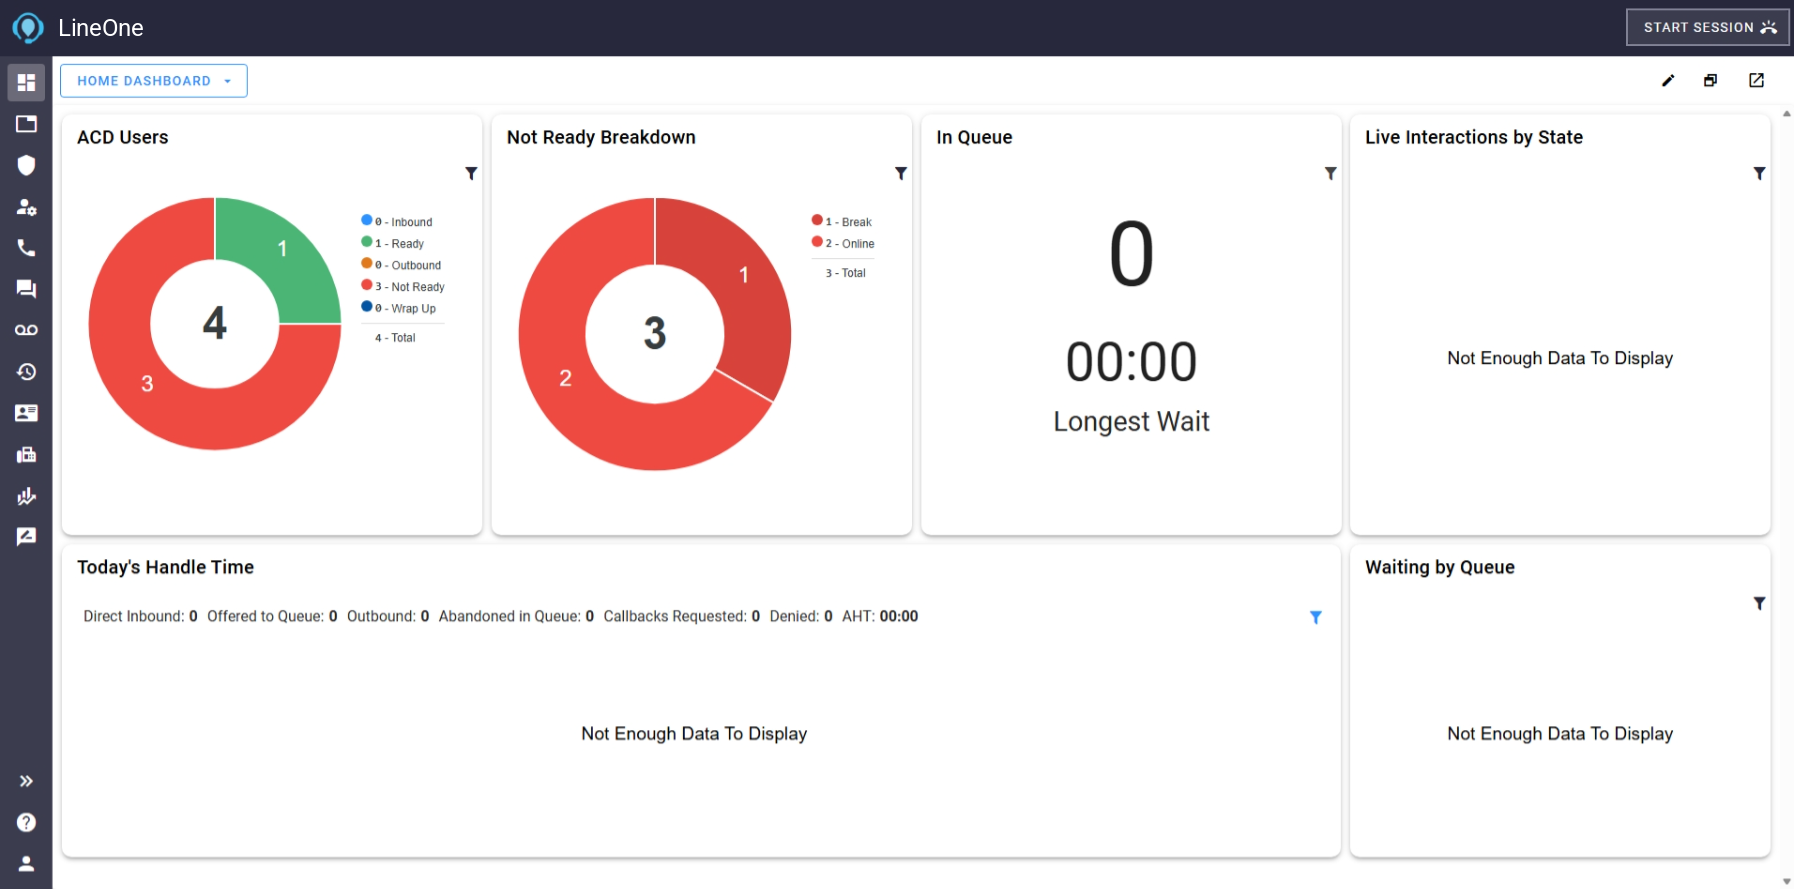Click the phone handset icon in sidebar
Screen dimensions: 1794x889
(x=26, y=248)
